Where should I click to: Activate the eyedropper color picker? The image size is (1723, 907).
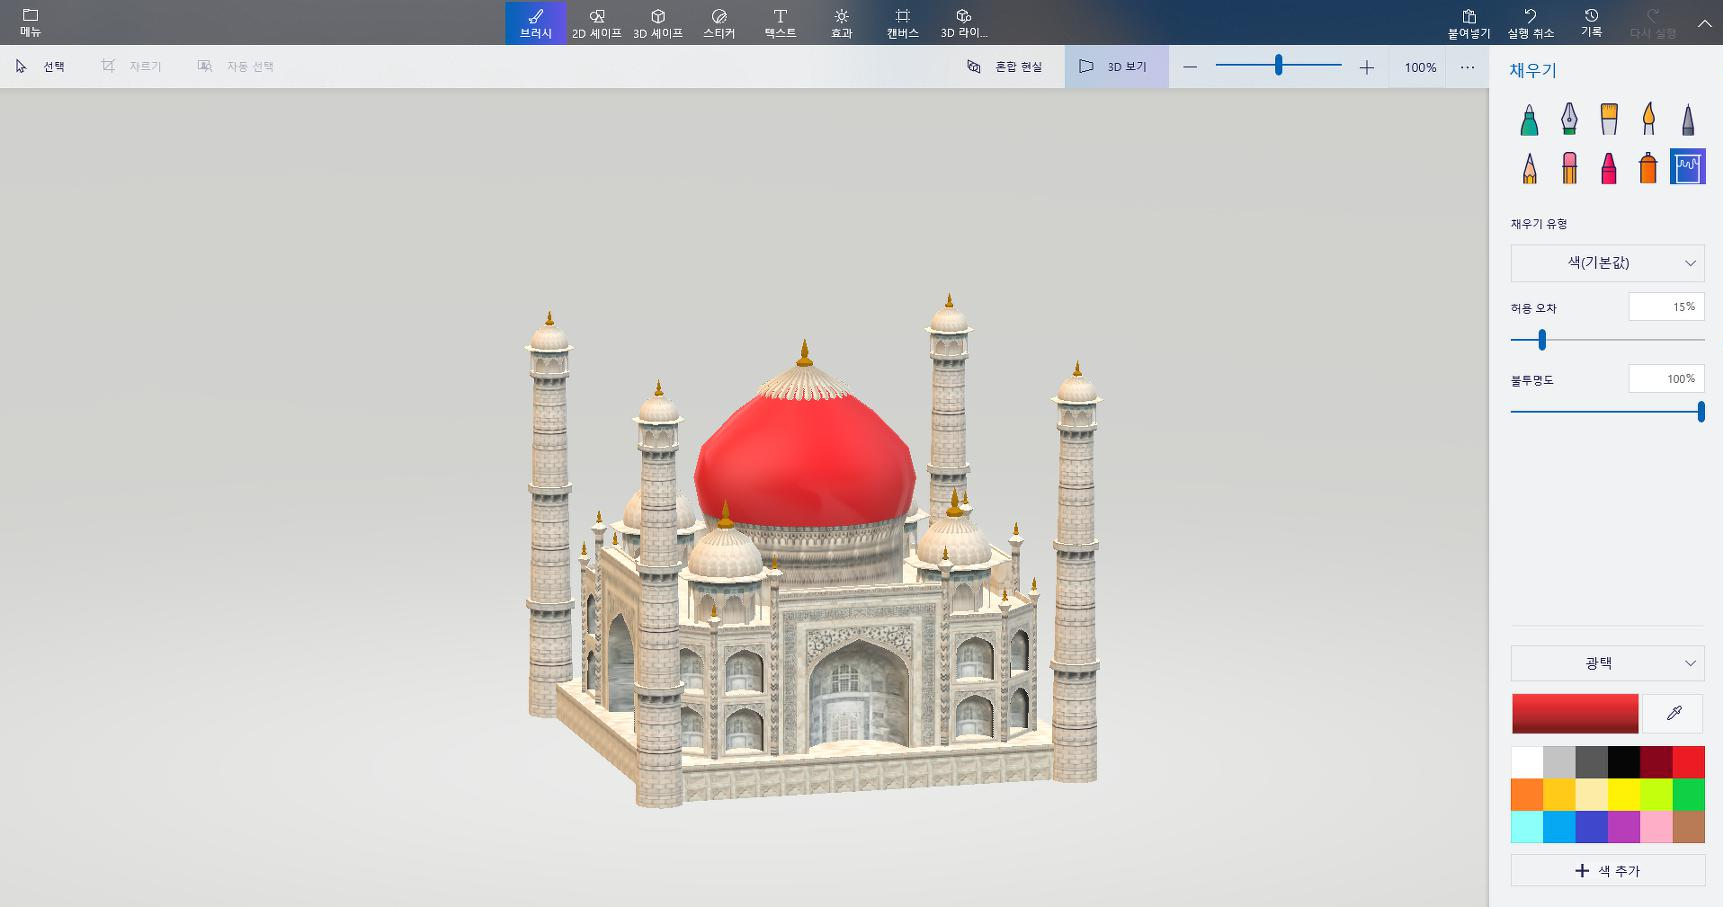[x=1674, y=714]
